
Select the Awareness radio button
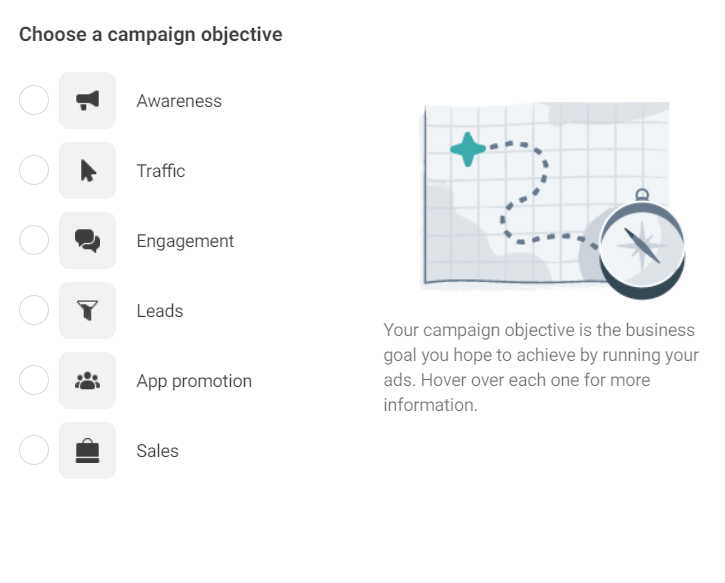coord(34,100)
